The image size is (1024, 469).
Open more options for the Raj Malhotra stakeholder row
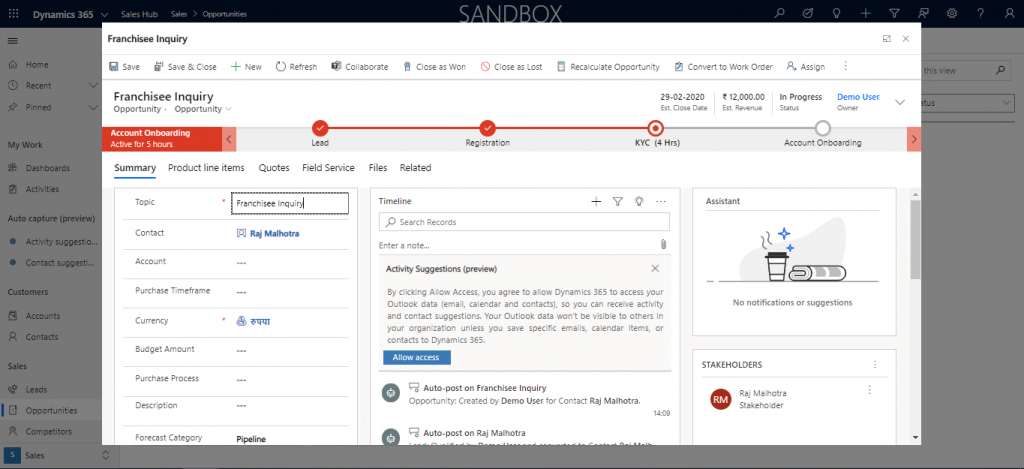(869, 390)
